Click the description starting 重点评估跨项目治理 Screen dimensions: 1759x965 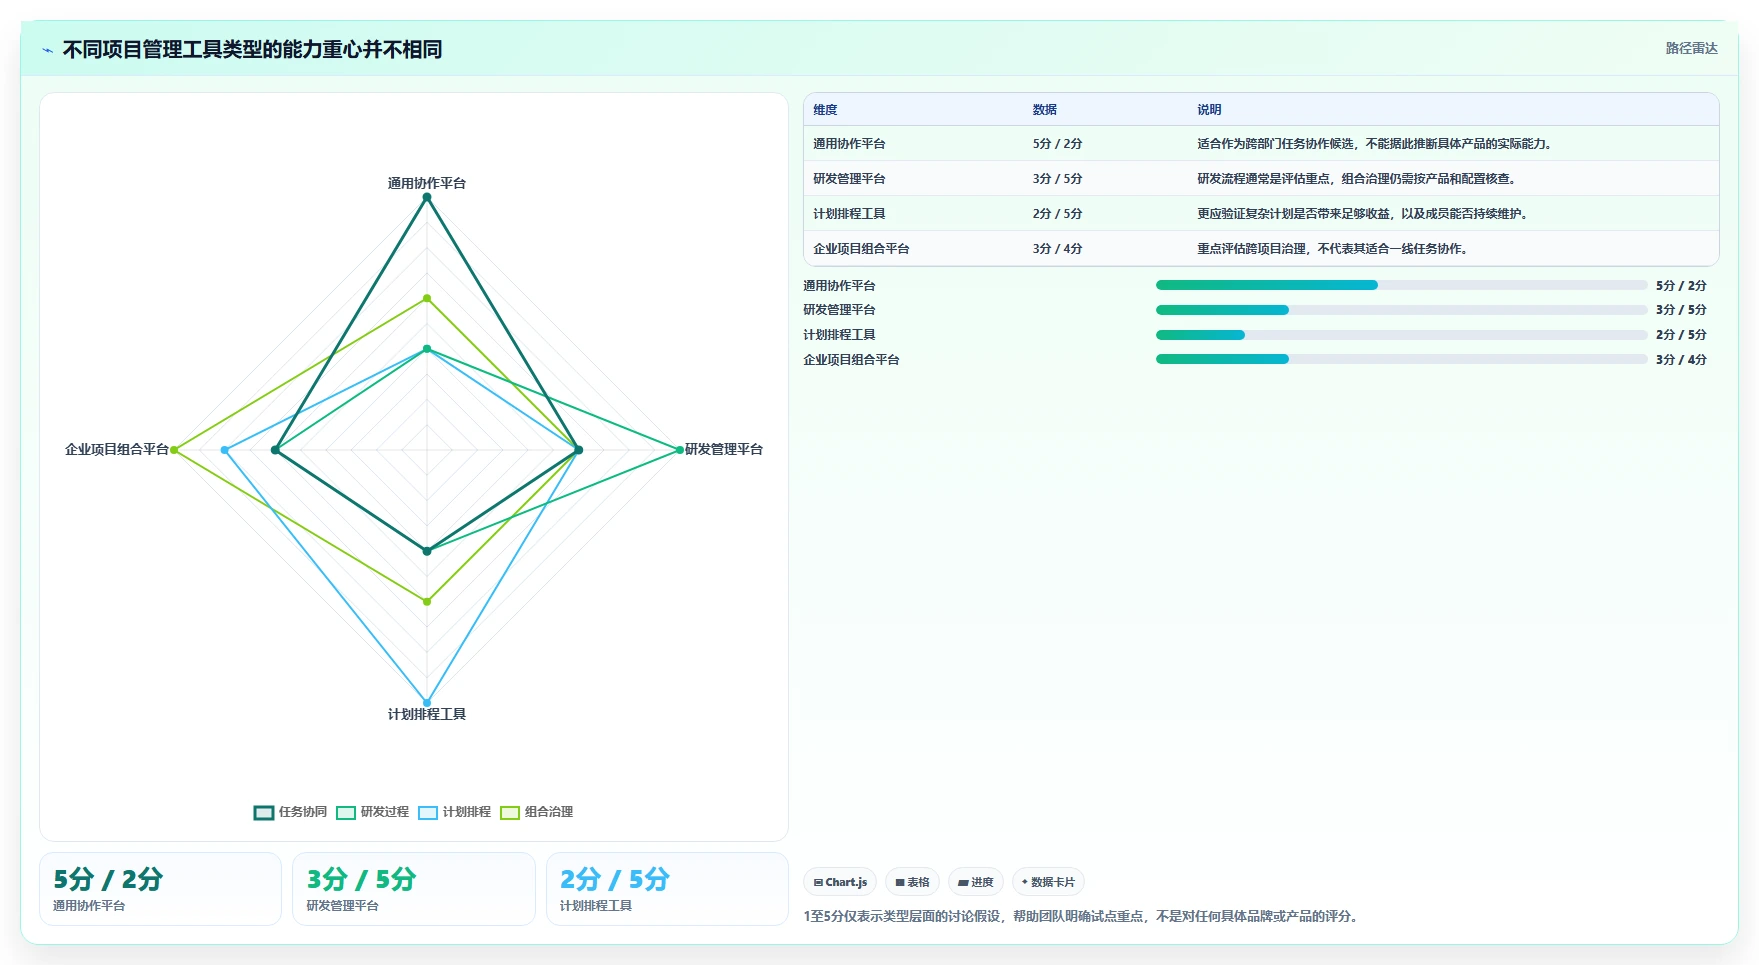[x=1332, y=249]
